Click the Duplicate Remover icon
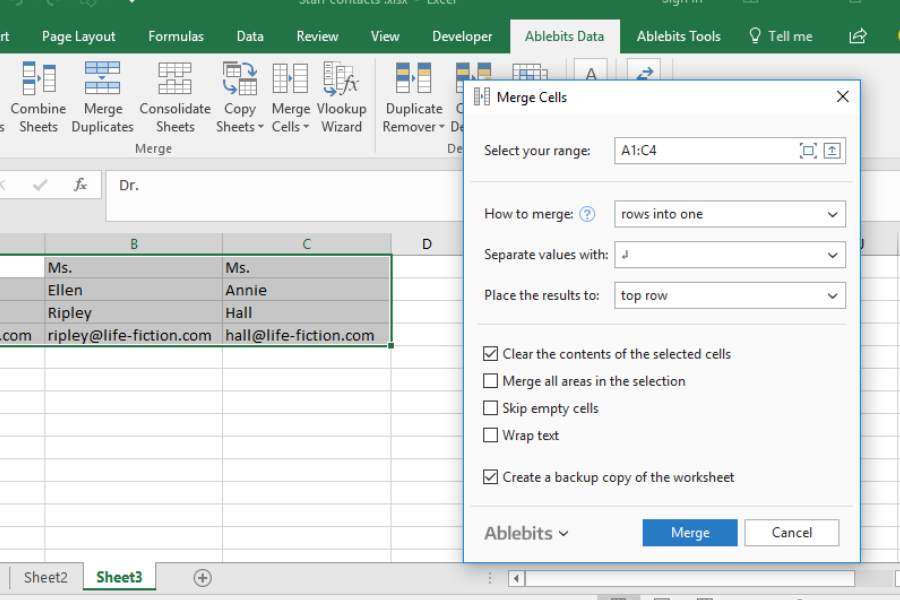The height and width of the screenshot is (600, 900). point(413,79)
